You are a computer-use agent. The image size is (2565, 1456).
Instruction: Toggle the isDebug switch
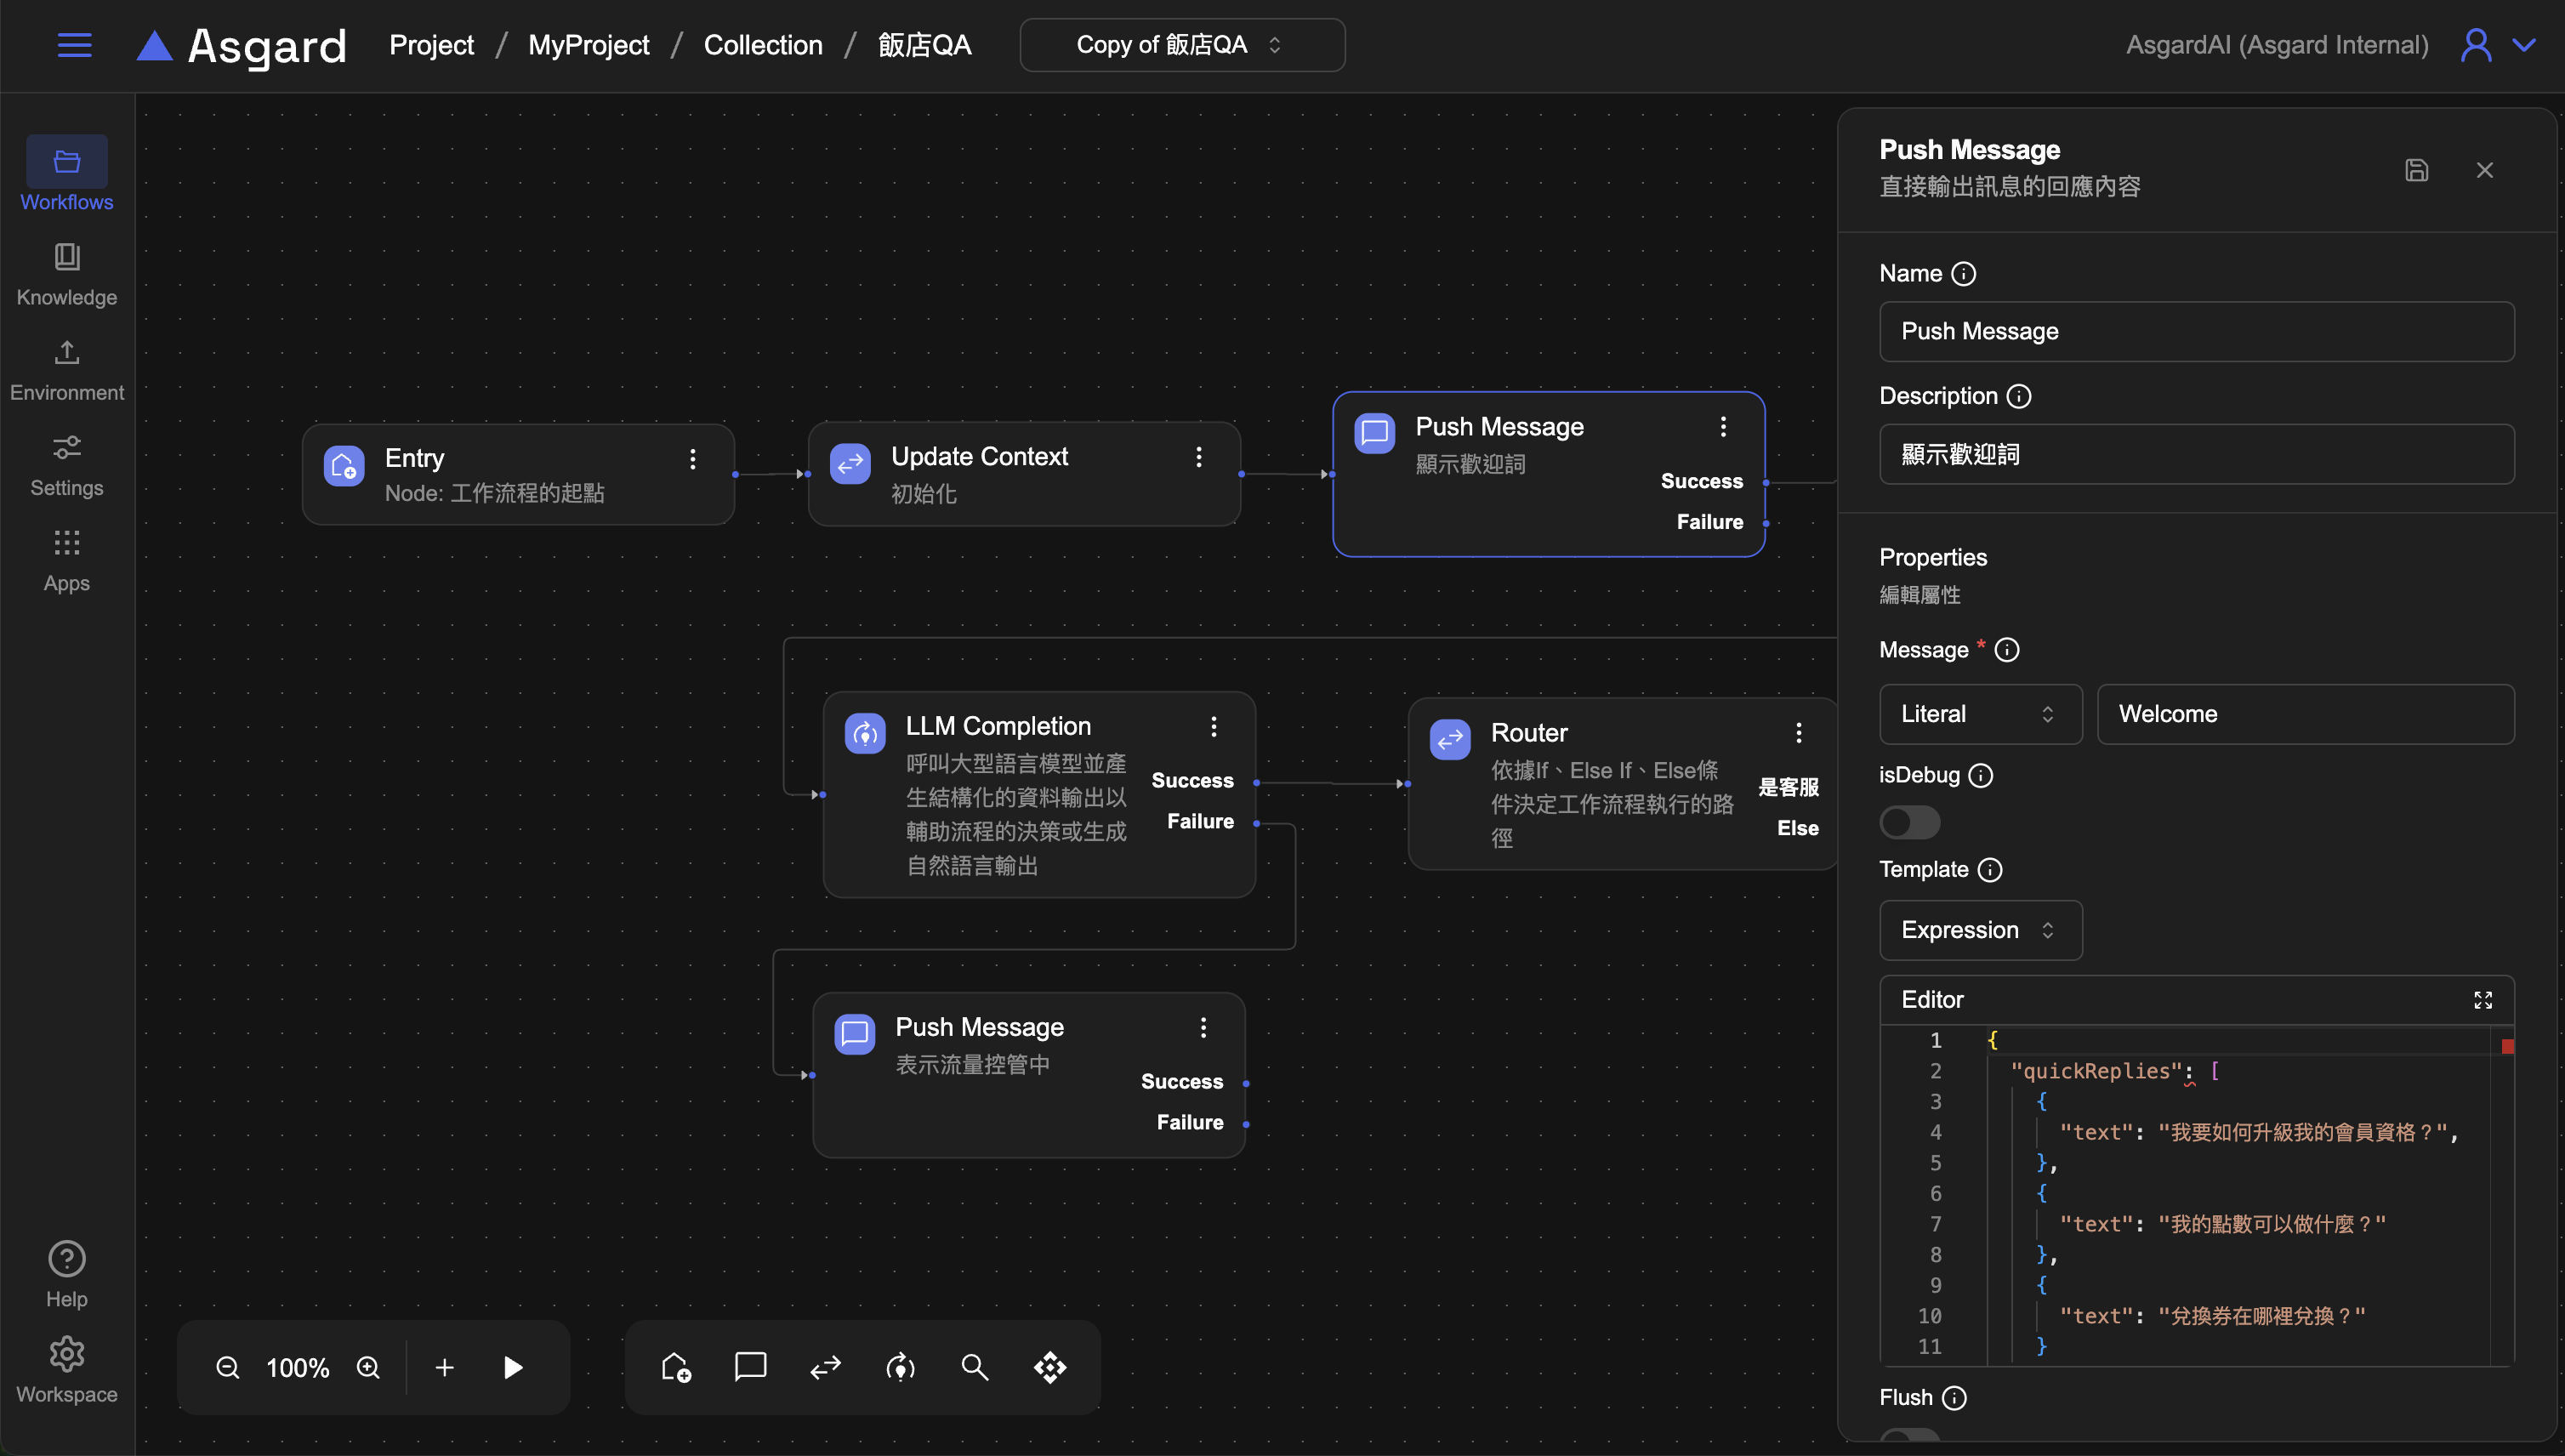pyautogui.click(x=1909, y=823)
